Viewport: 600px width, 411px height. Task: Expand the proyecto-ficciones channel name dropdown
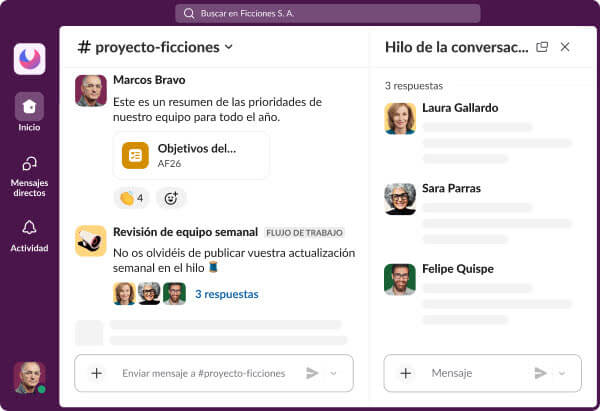click(229, 47)
